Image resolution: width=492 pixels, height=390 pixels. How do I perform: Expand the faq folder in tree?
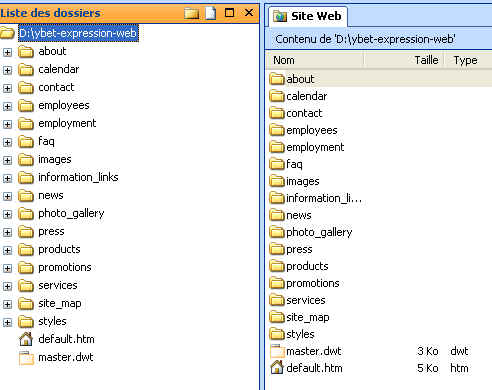[7, 142]
